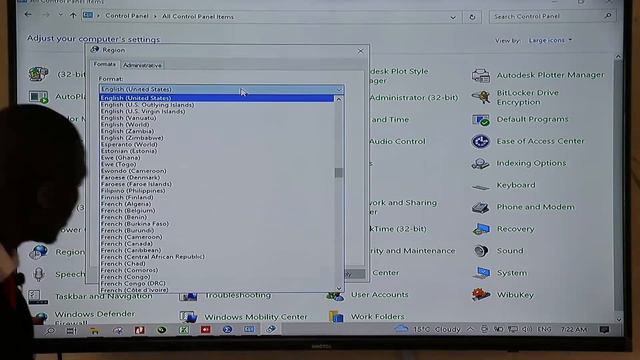This screenshot has width=640, height=360.
Task: Select English (U.S. Outlying Islands)
Action: pyautogui.click(x=216, y=104)
